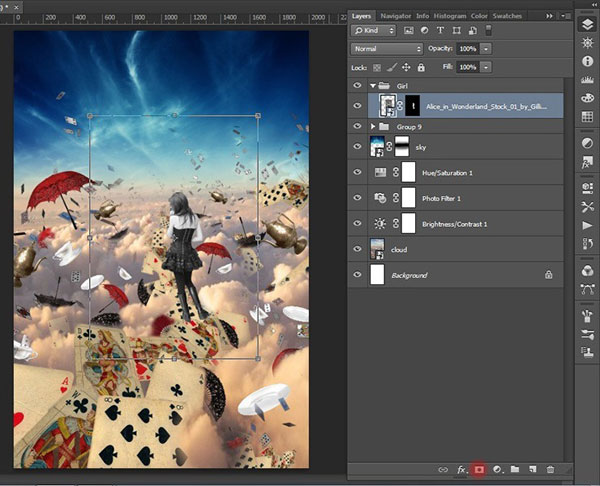Open the Actions play icon in dock
600x486 pixels.
587,225
